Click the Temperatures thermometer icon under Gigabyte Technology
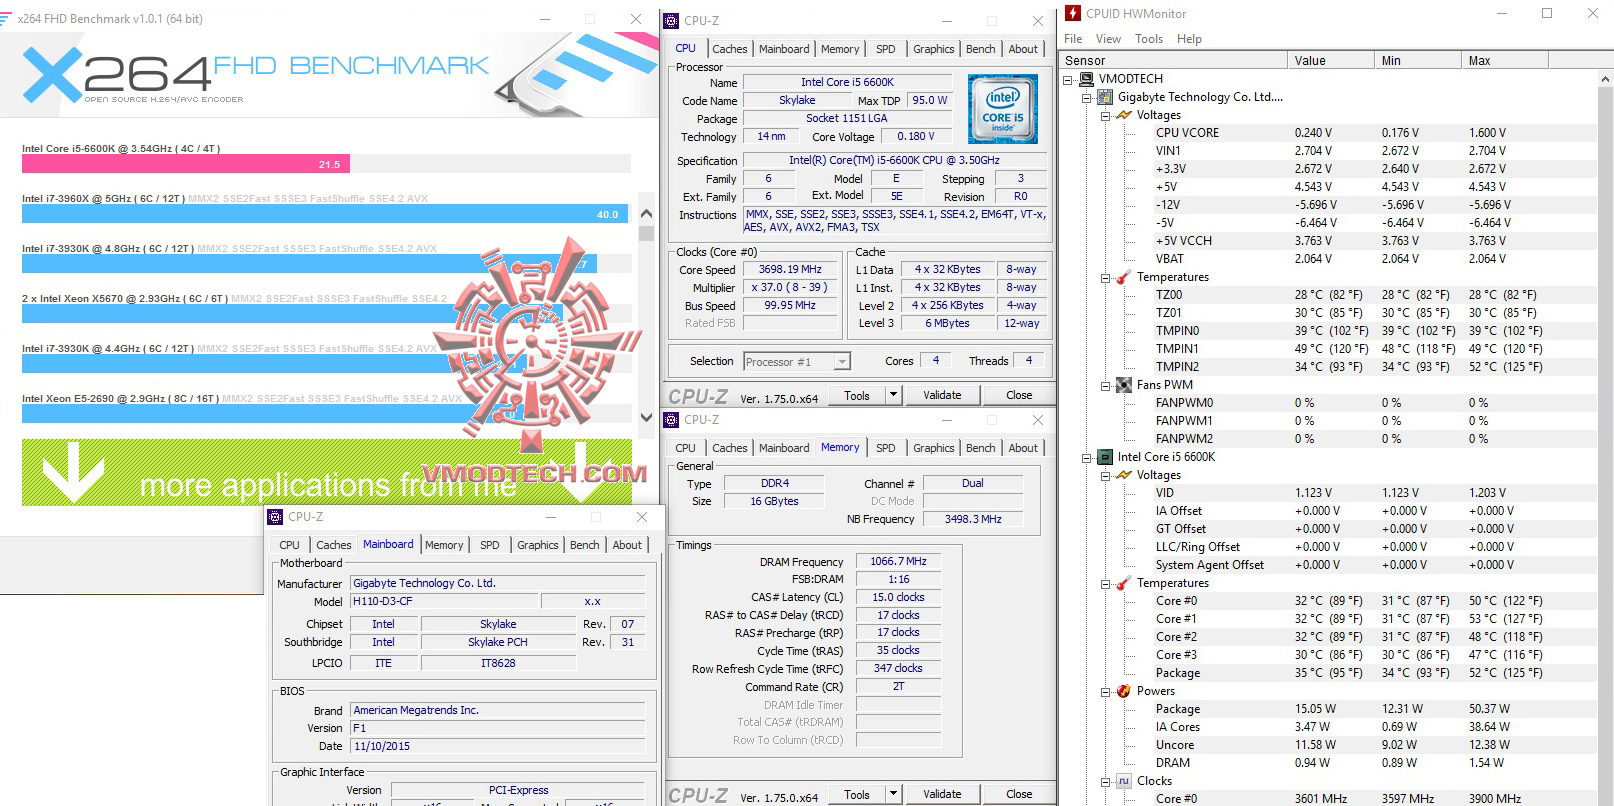 [1124, 277]
